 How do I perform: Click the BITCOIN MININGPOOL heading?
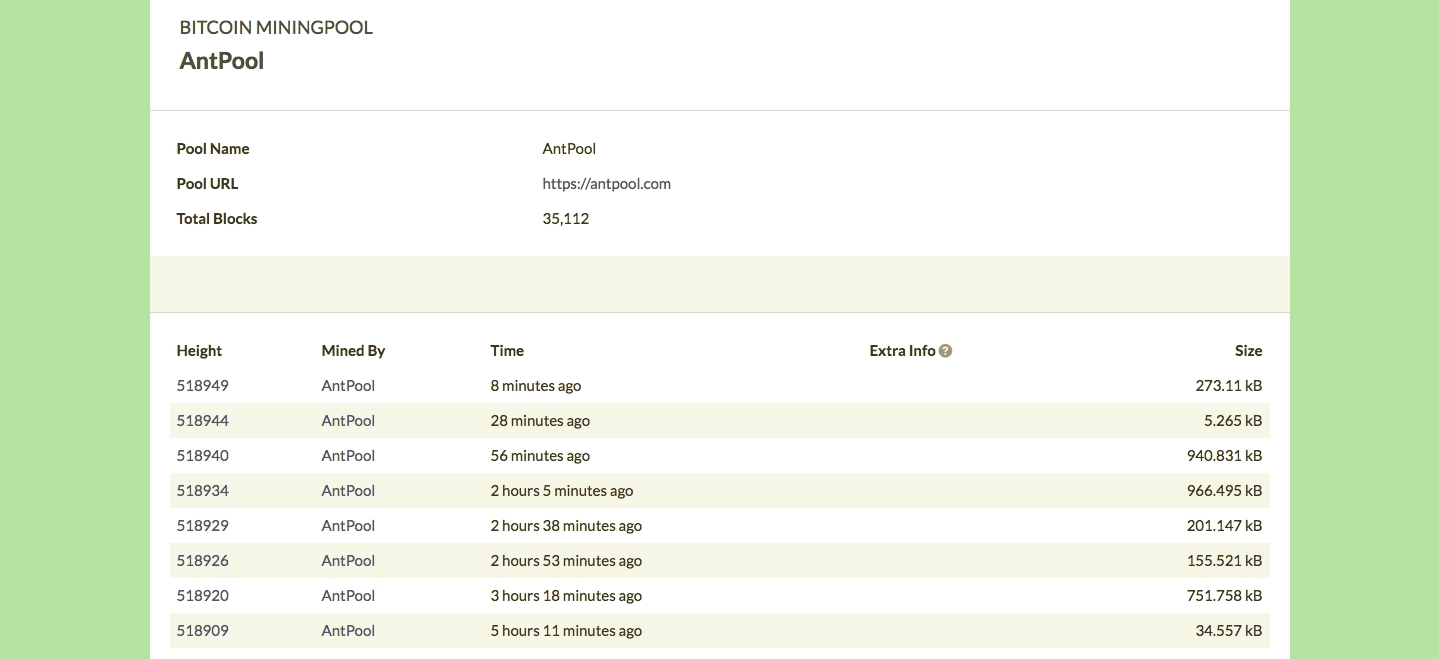coord(276,28)
